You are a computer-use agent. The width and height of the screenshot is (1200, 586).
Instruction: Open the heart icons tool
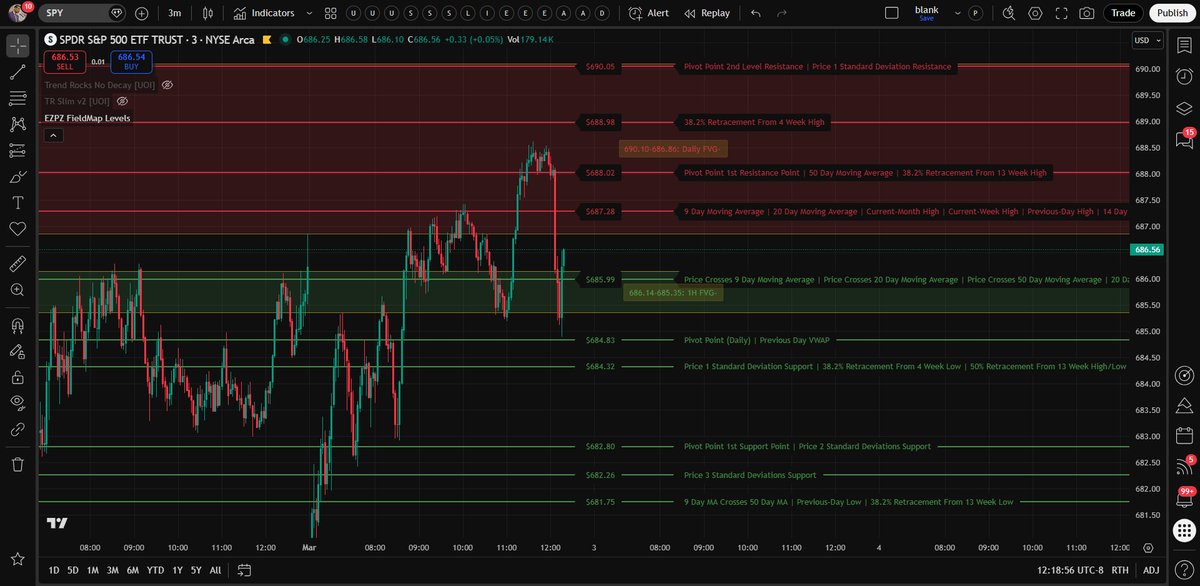click(x=17, y=228)
